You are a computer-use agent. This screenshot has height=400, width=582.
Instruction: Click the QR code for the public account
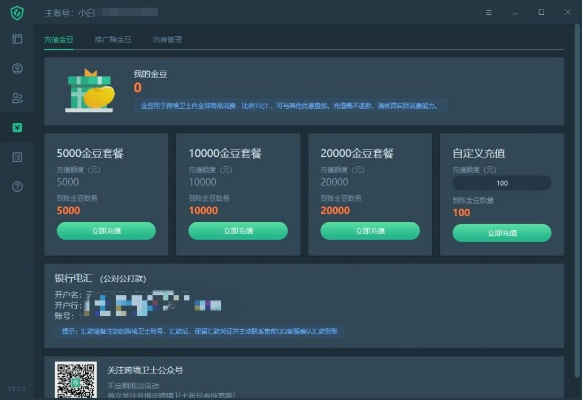(76, 380)
